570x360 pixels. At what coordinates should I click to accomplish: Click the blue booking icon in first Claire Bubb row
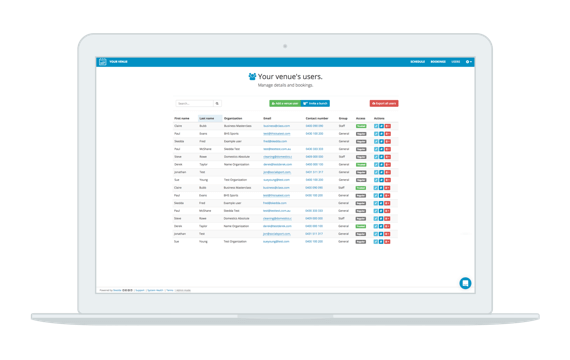click(381, 126)
